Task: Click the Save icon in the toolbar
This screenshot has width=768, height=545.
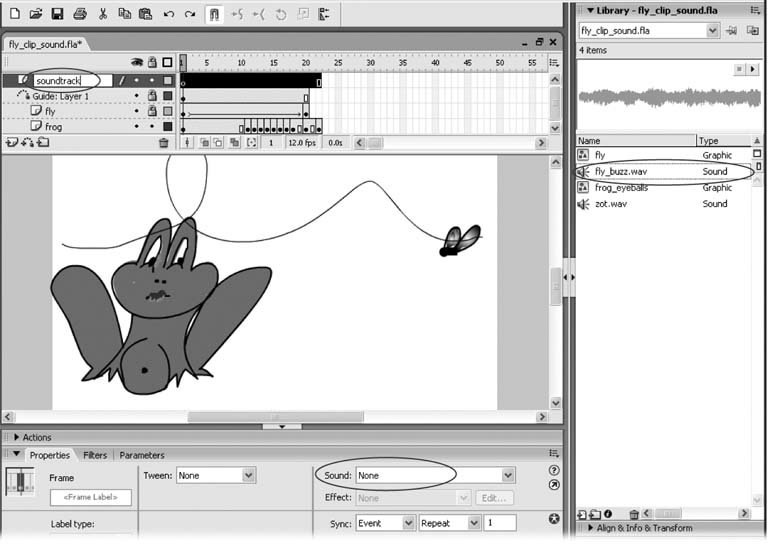Action: [x=57, y=14]
